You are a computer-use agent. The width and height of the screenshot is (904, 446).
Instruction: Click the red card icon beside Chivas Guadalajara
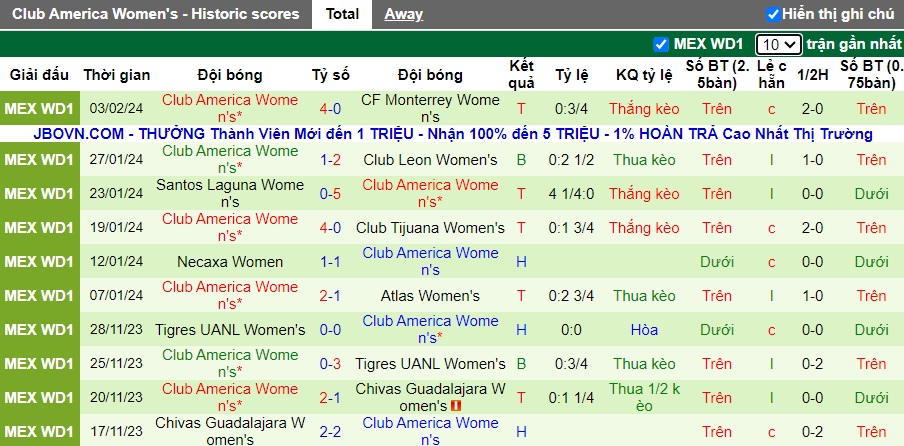pos(456,407)
